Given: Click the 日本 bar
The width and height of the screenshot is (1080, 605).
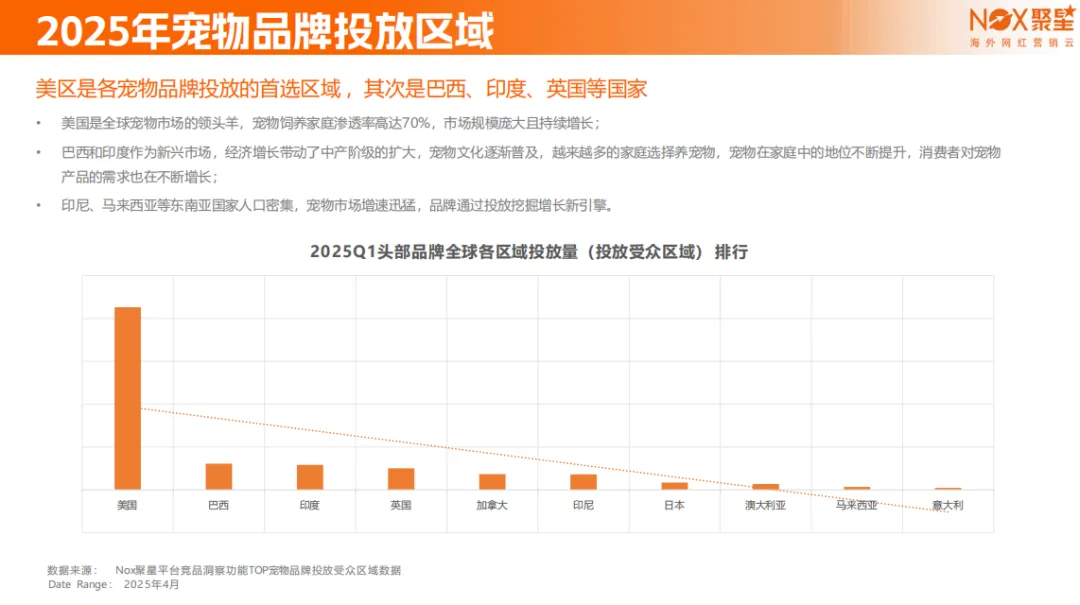Looking at the screenshot, I should pos(674,486).
